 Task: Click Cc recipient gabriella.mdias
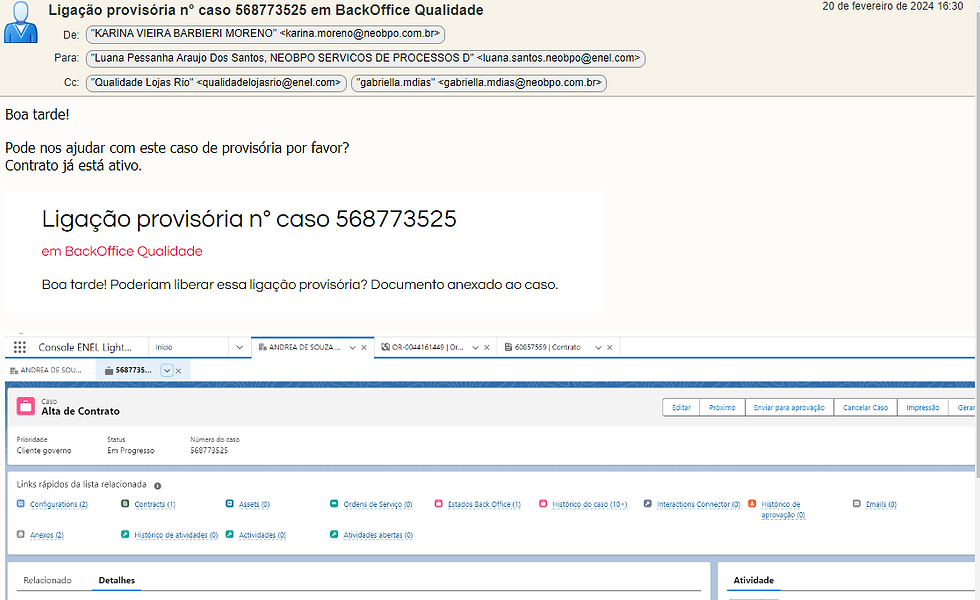[479, 82]
